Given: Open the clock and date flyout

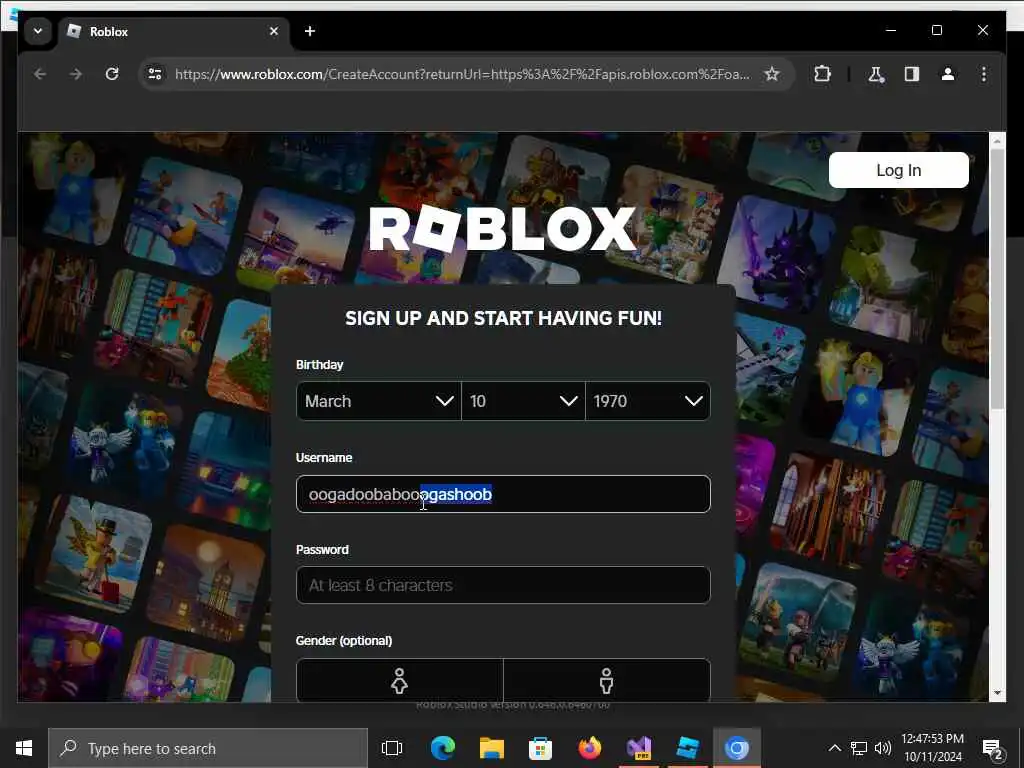Looking at the screenshot, I should 933,748.
